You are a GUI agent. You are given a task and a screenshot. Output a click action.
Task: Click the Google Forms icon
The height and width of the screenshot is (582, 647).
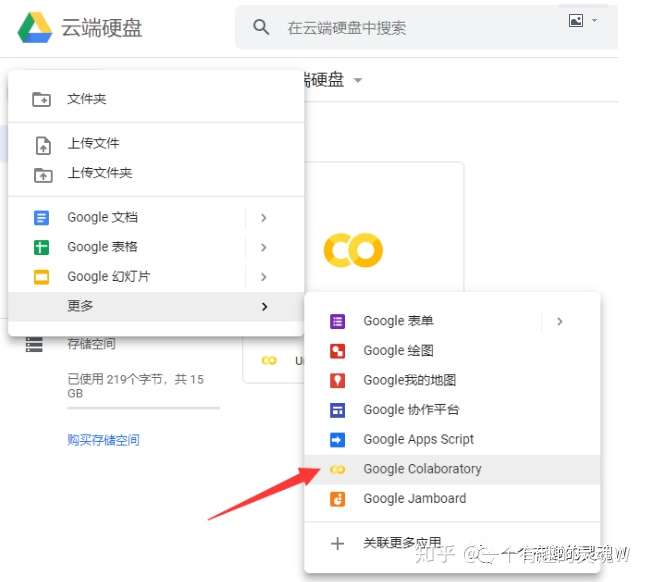pos(338,321)
